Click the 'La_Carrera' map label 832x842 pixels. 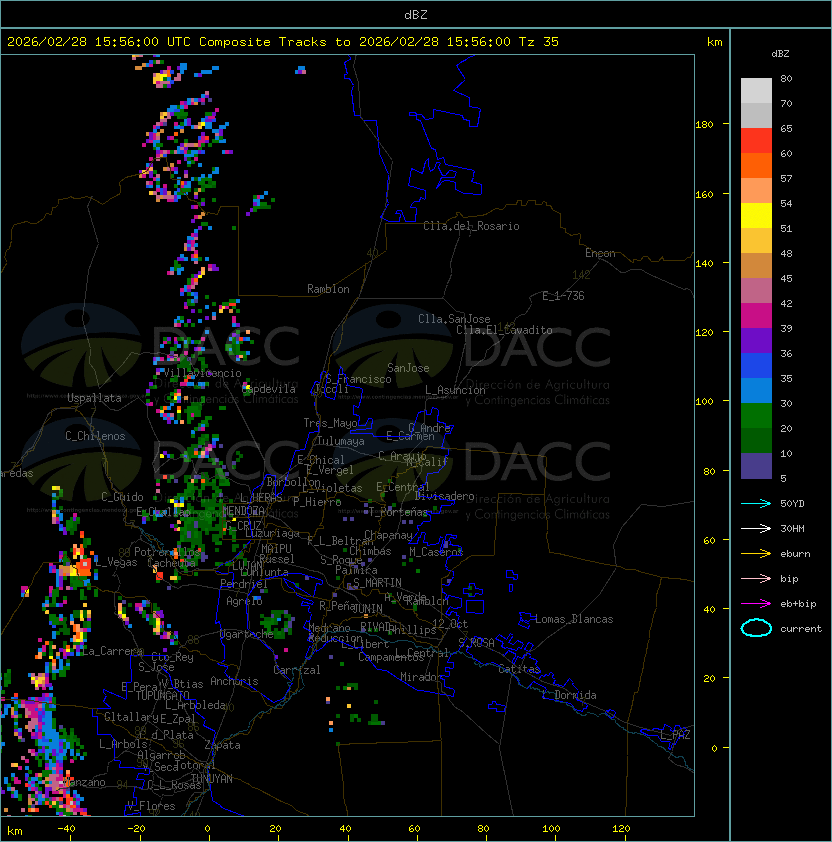pos(112,651)
